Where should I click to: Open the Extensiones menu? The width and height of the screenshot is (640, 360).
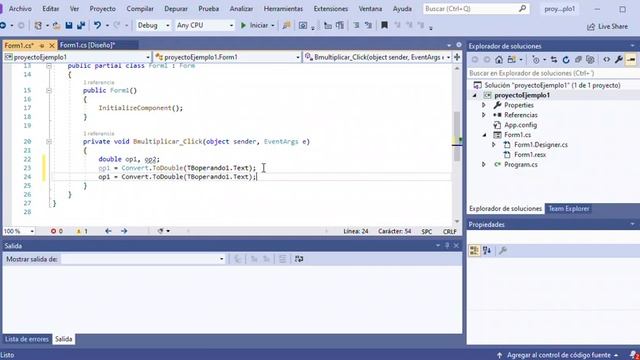331,9
